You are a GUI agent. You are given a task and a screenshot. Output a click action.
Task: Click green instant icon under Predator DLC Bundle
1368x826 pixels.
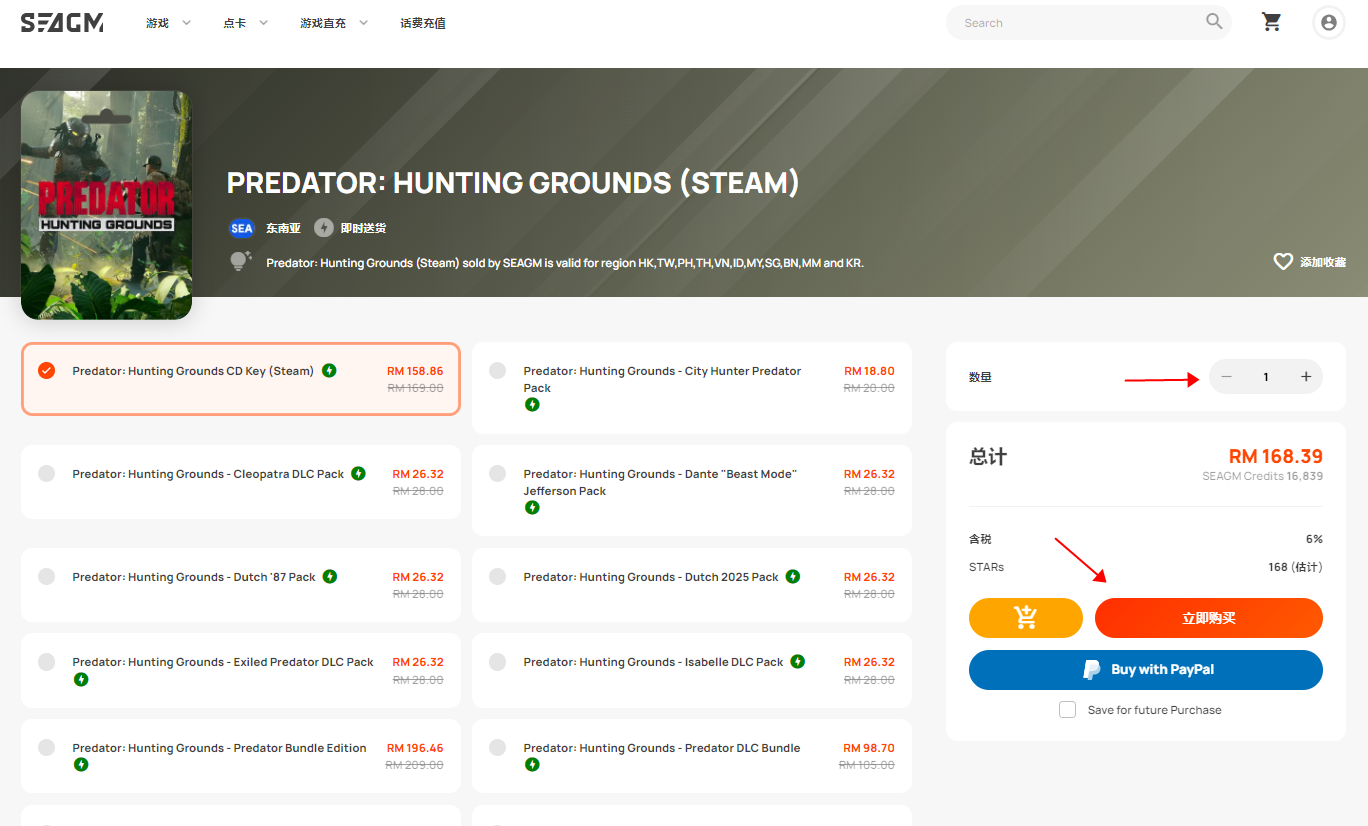tap(532, 764)
